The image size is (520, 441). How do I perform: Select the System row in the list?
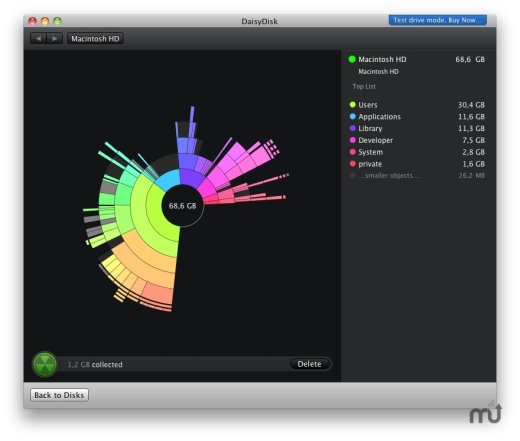pyautogui.click(x=417, y=152)
